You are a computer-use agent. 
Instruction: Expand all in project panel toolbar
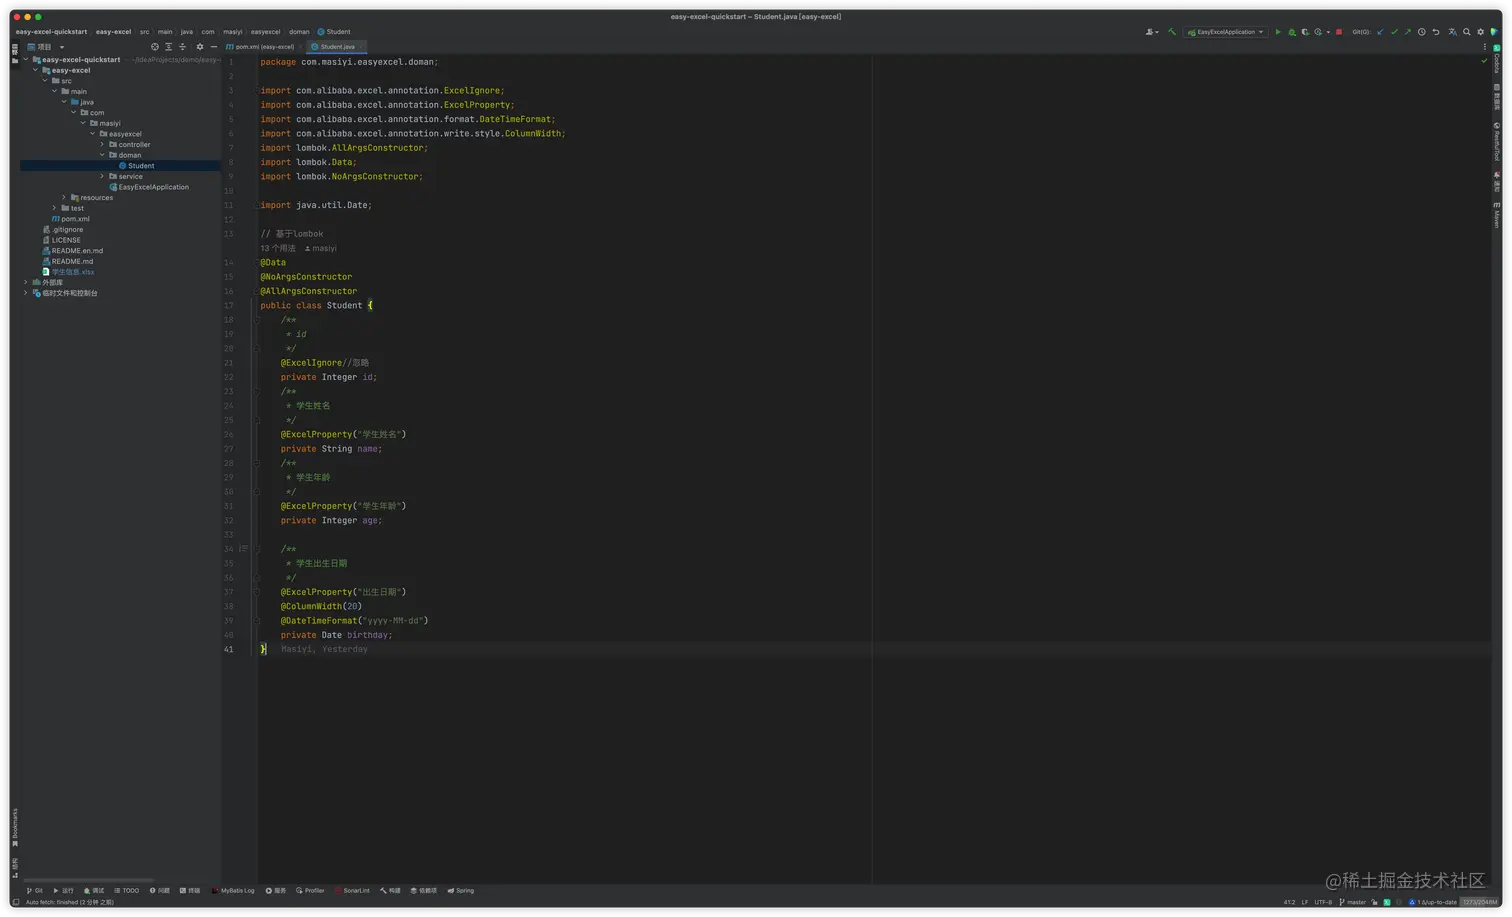(x=169, y=47)
